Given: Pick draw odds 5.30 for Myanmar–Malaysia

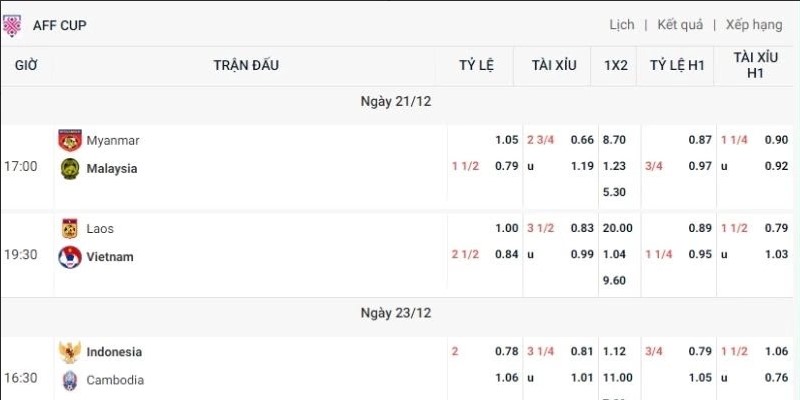Looking at the screenshot, I should [x=615, y=192].
